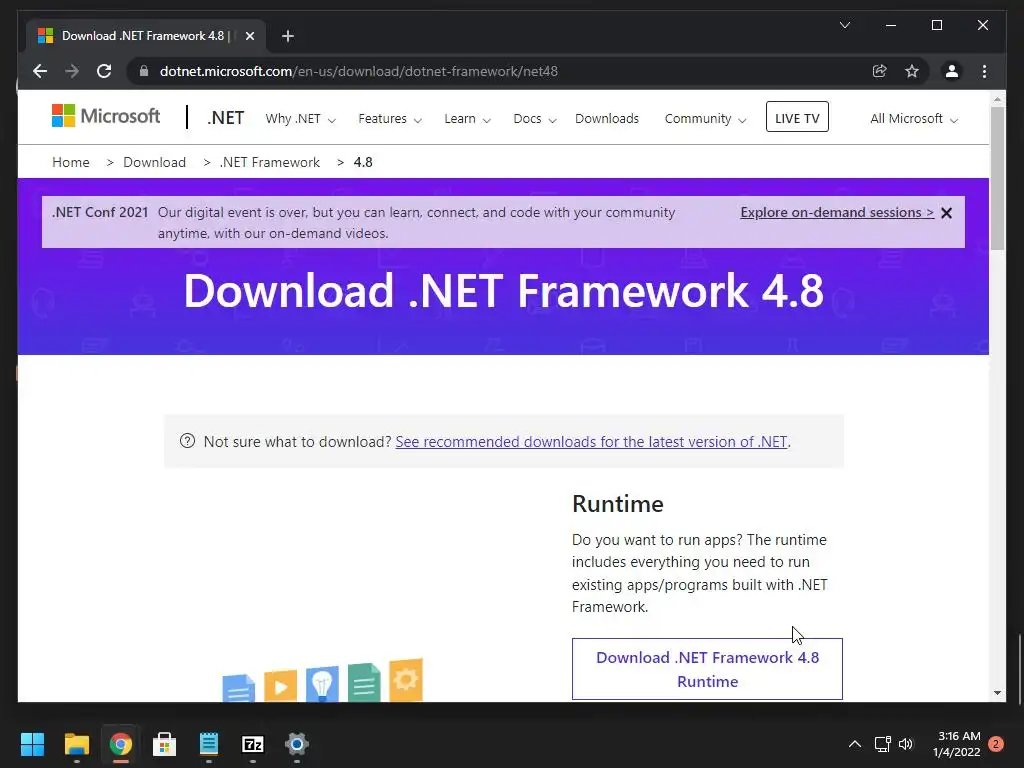Open the Windows Start menu
The height and width of the screenshot is (768, 1024).
(x=32, y=744)
